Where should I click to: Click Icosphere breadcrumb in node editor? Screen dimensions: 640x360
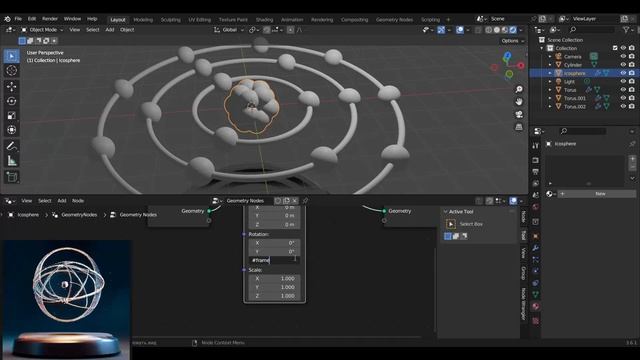coord(28,215)
